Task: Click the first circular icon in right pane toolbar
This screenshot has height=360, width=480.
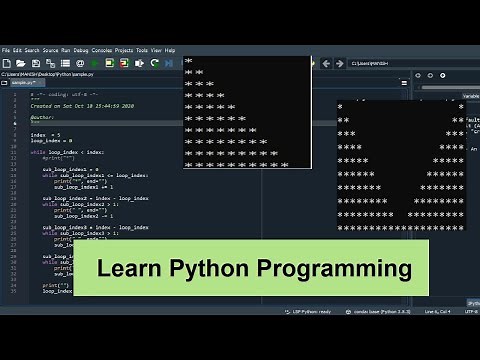Action: click(418, 76)
